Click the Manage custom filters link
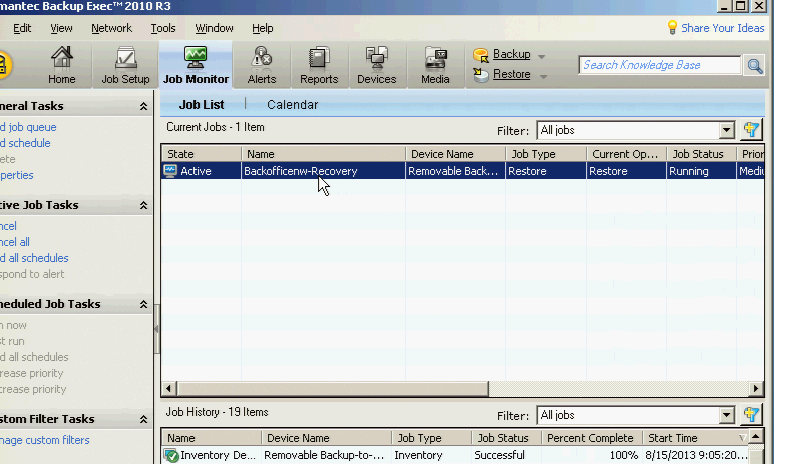The image size is (792, 464). 44,440
